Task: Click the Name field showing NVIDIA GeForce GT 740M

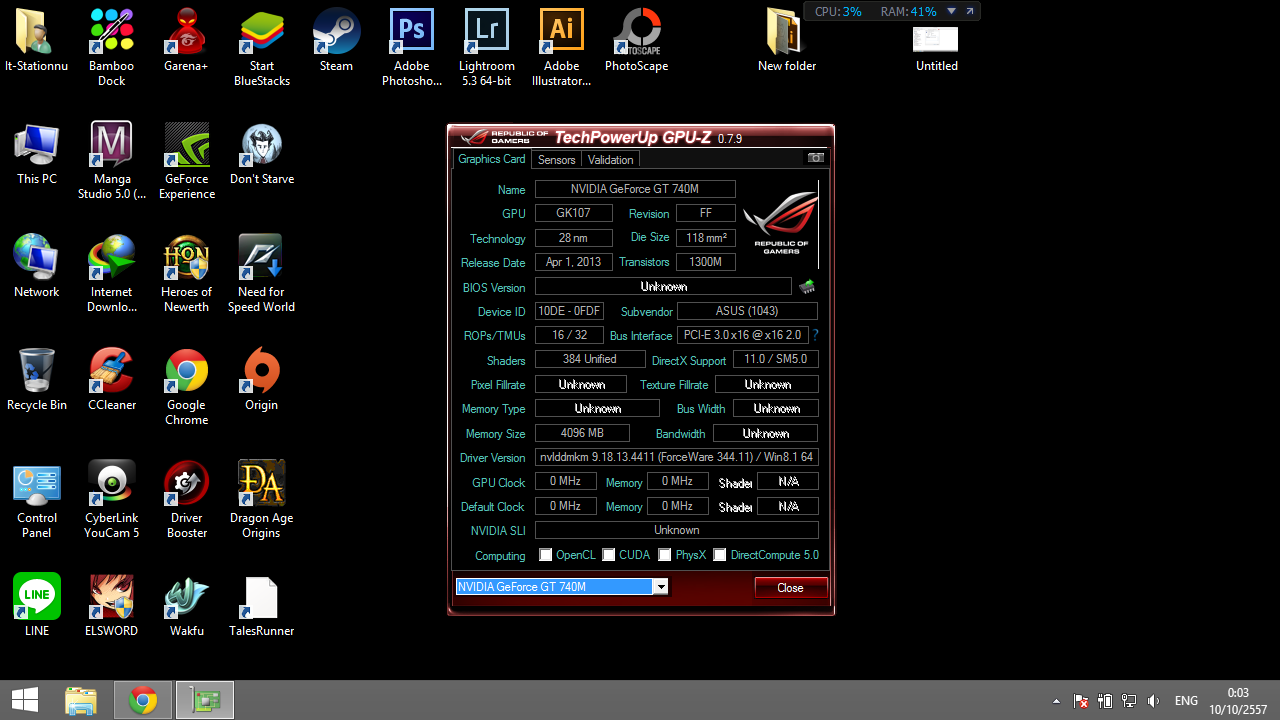Action: (635, 189)
